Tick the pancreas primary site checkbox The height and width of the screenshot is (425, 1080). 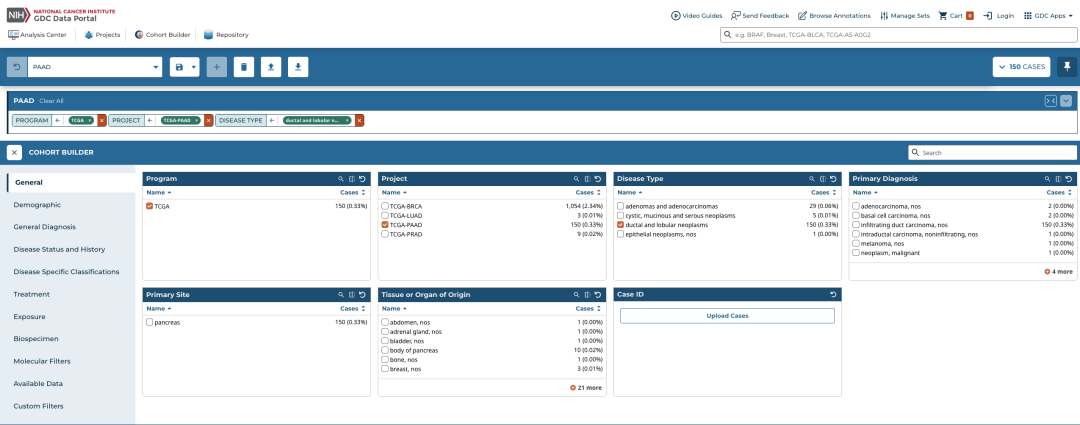tap(149, 322)
